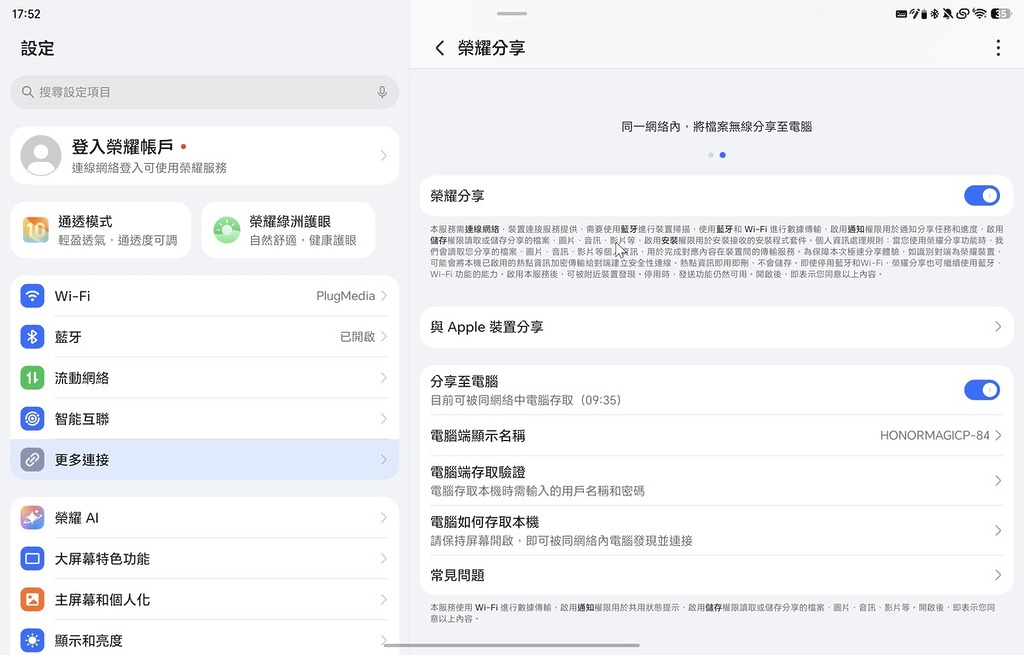
Task: Open 電腦端顯示名稱 row chevron
Action: 998,436
